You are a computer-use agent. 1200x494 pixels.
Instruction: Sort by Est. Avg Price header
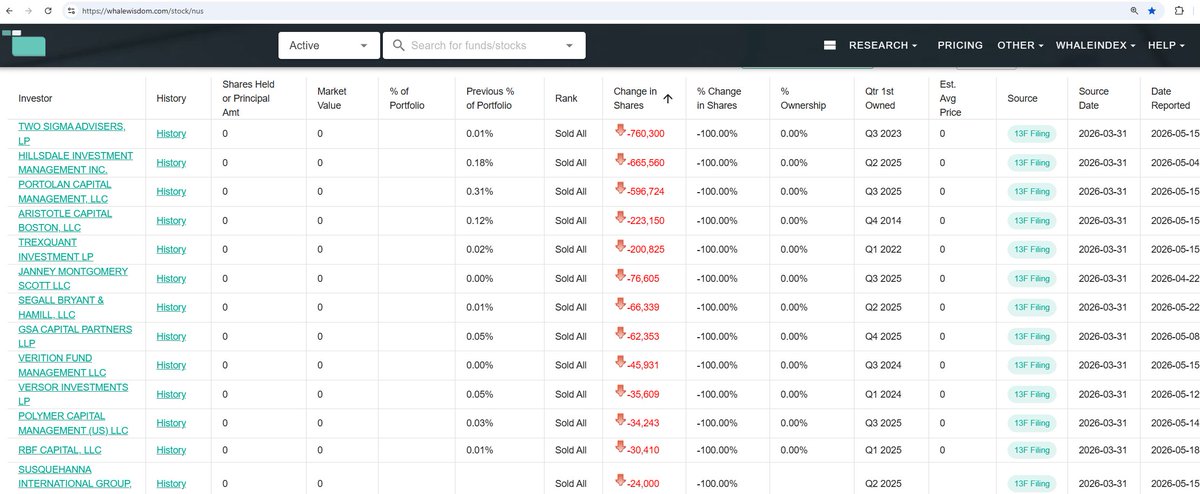click(952, 98)
